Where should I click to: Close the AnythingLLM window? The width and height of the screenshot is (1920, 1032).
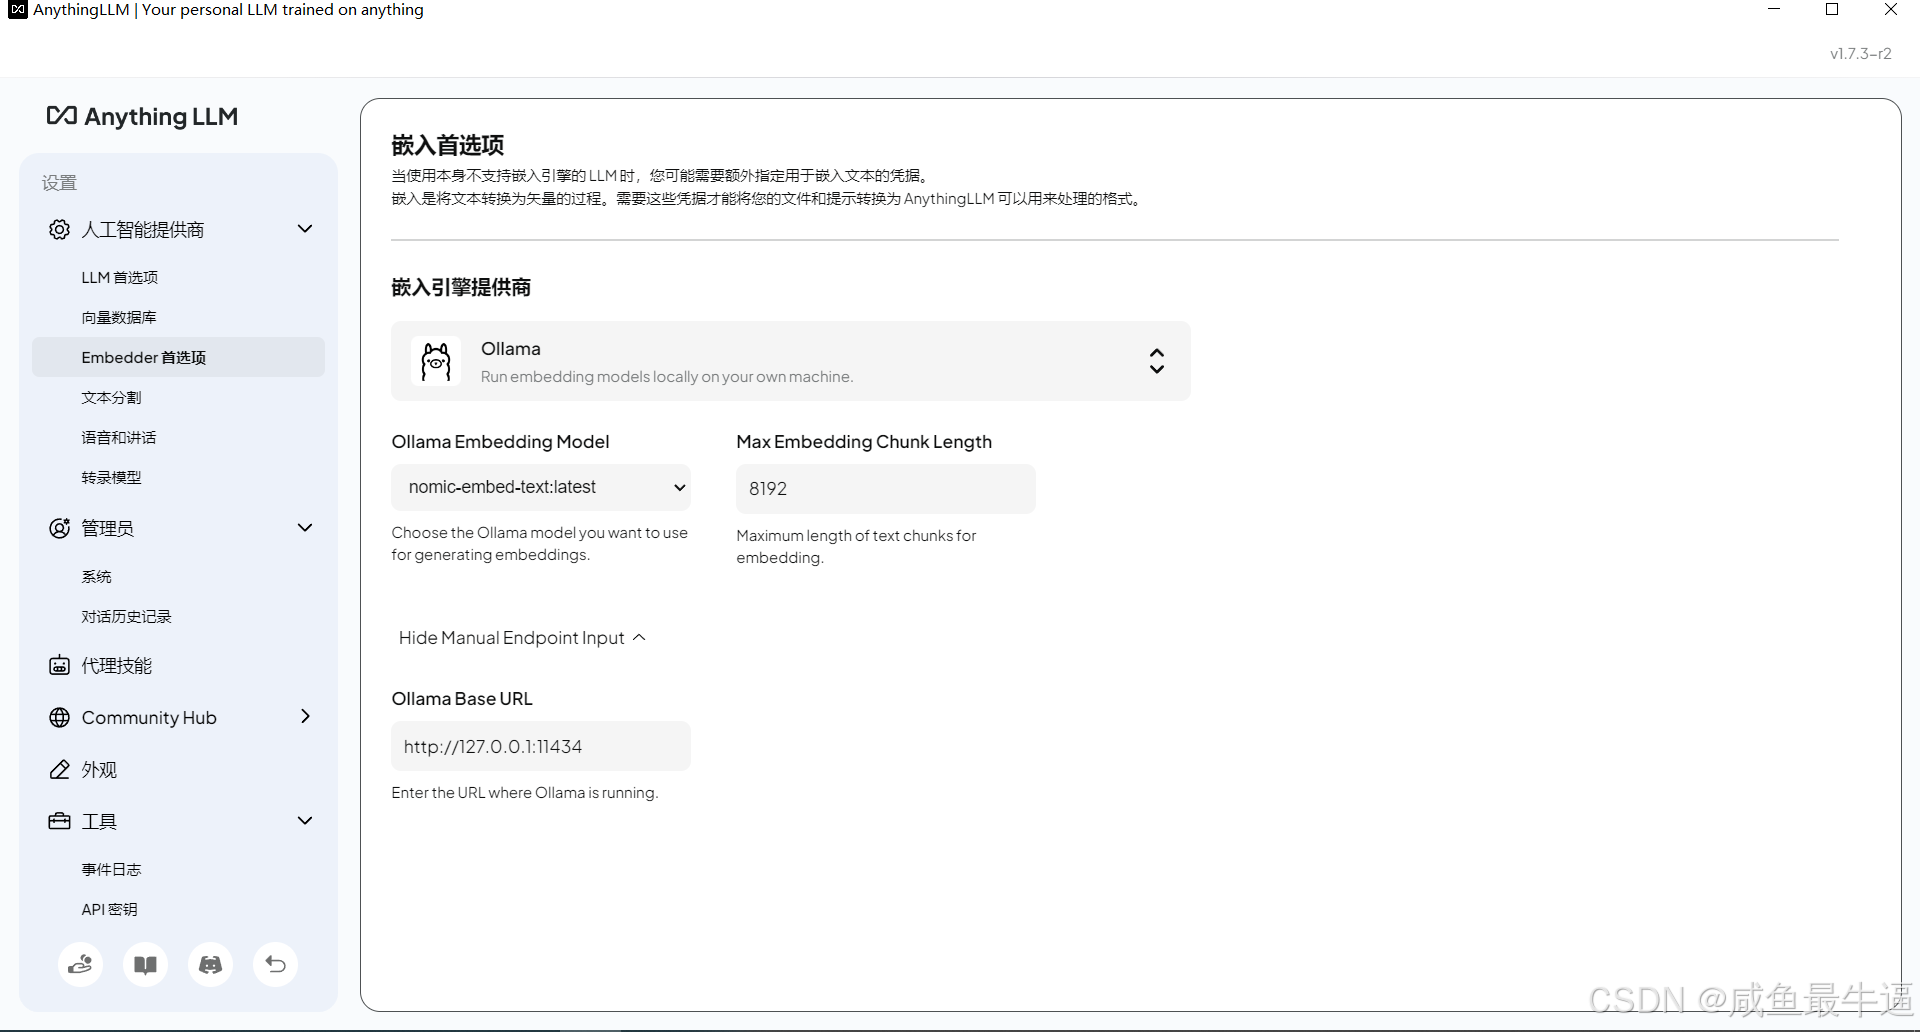pos(1890,9)
